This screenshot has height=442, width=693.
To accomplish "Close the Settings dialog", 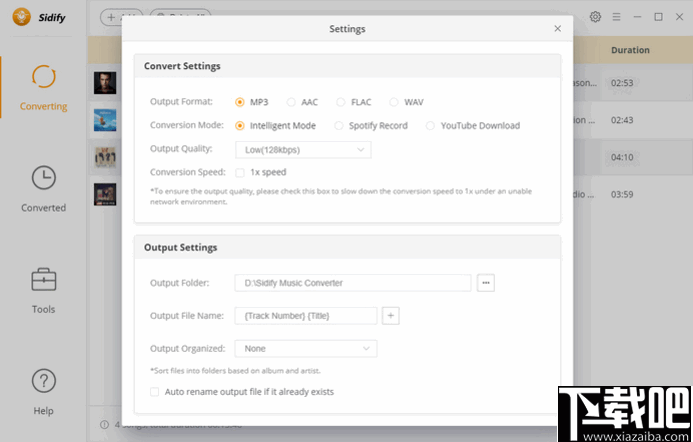I will click(557, 29).
